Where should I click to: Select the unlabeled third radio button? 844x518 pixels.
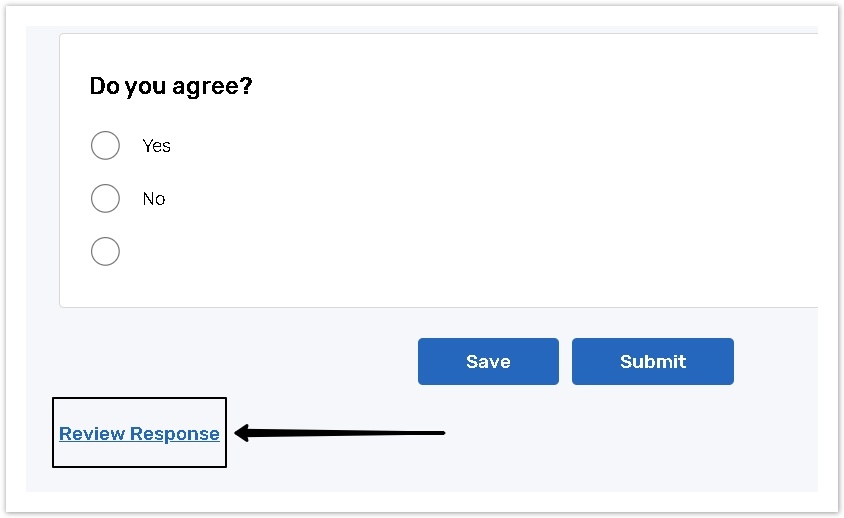coord(105,251)
